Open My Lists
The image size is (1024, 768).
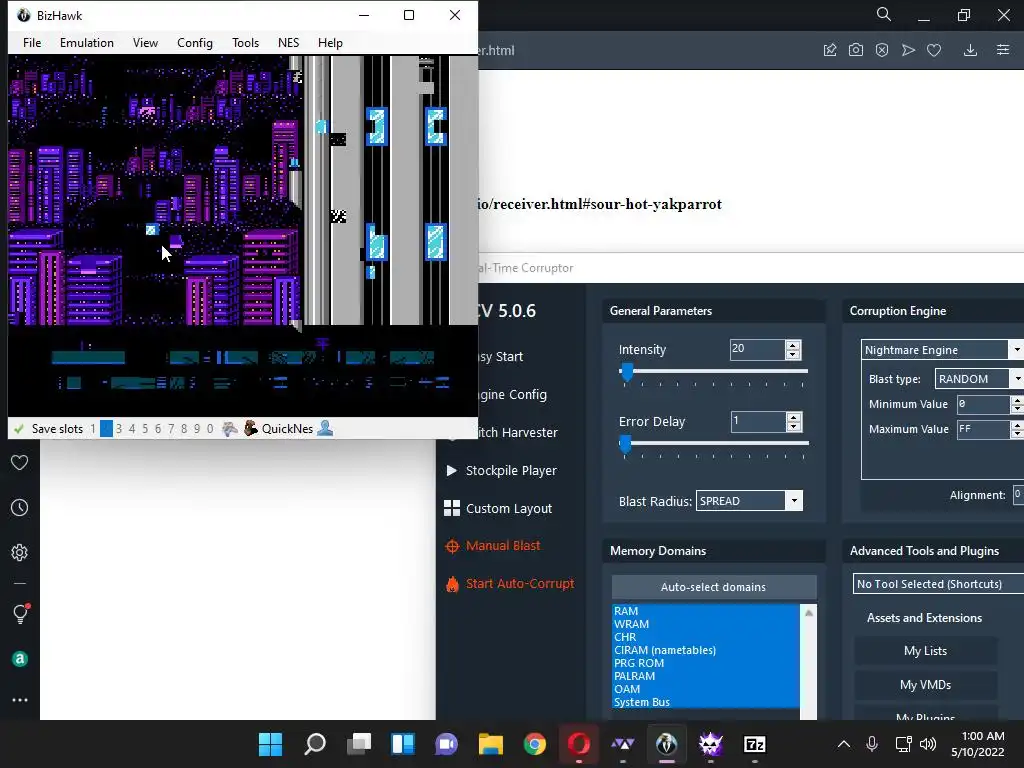[x=925, y=650]
